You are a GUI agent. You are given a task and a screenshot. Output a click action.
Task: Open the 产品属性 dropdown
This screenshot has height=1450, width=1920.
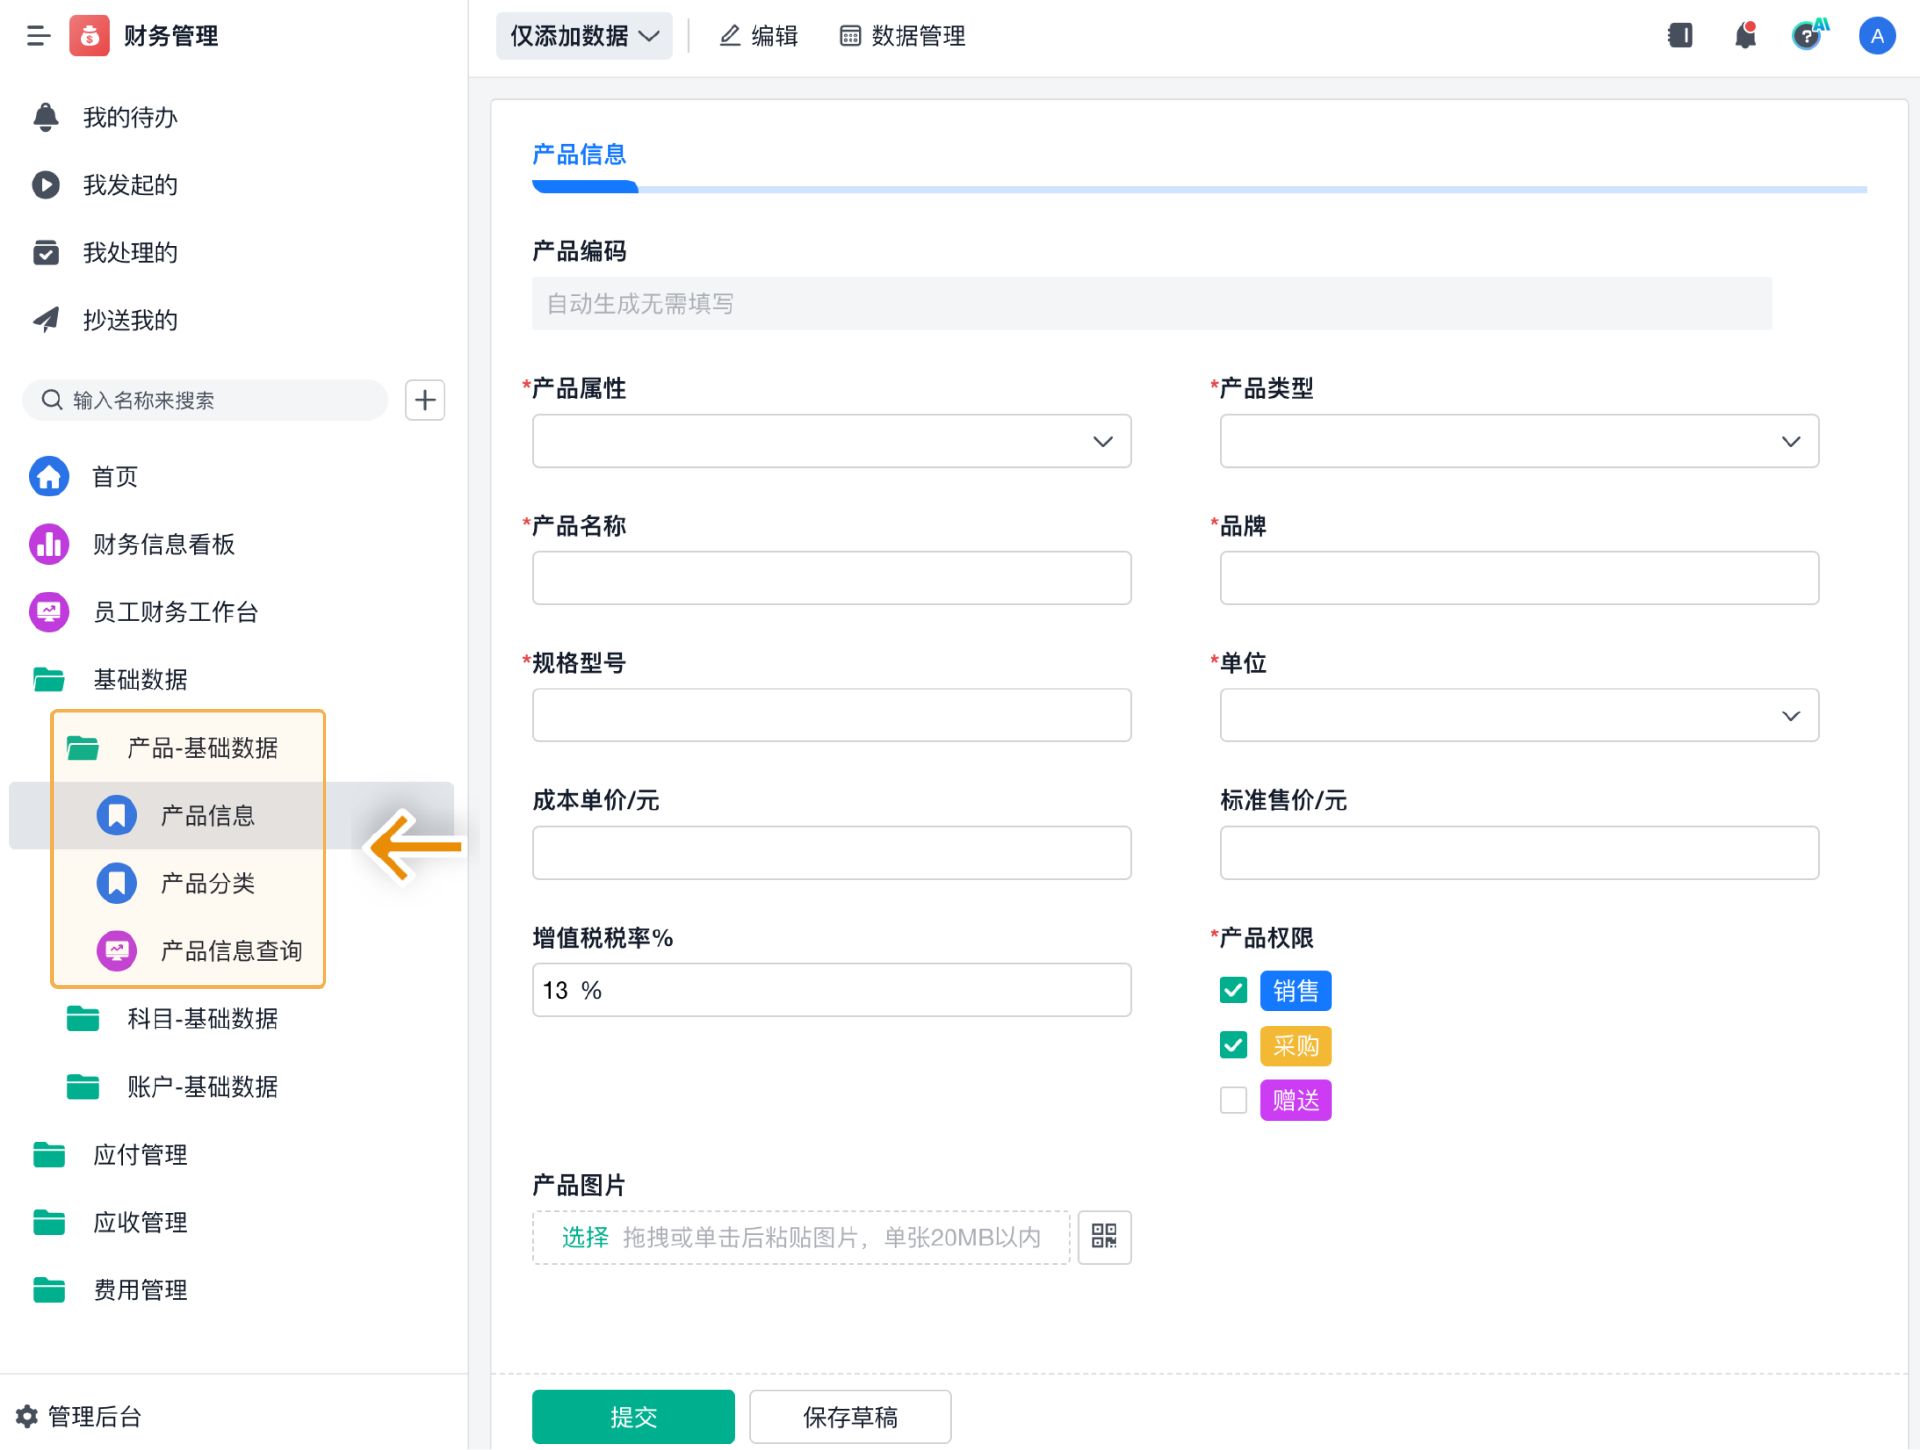(831, 441)
